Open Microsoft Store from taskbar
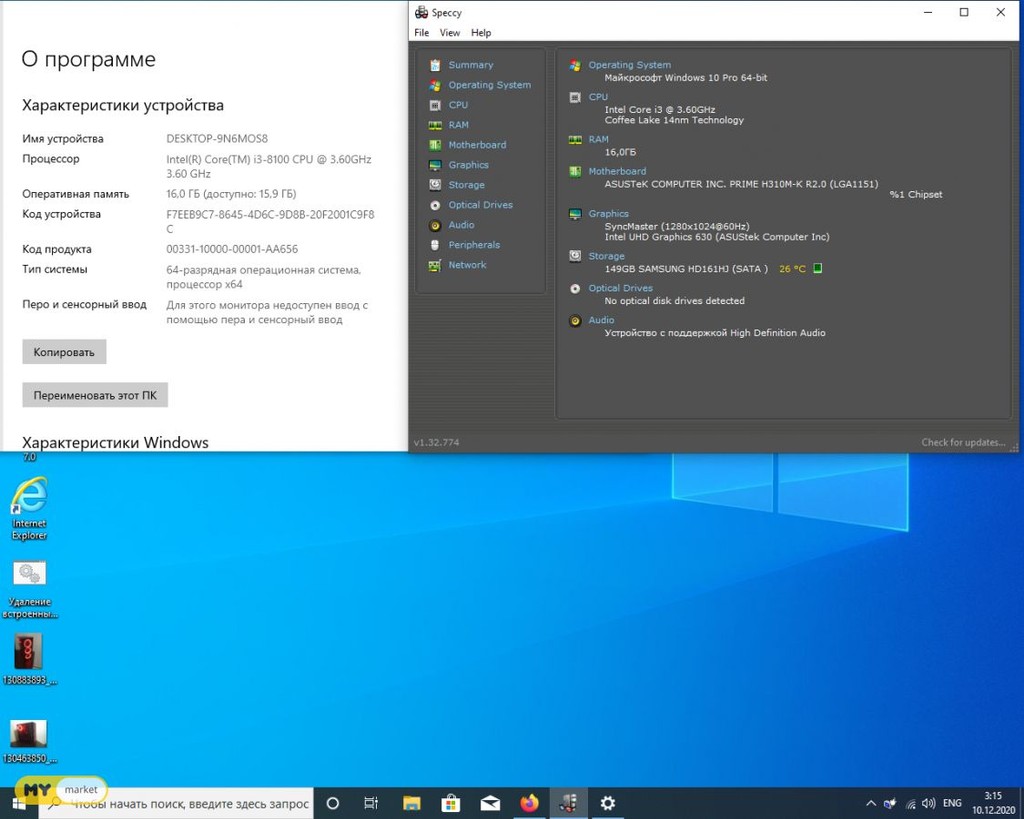The width and height of the screenshot is (1024, 819). 451,803
